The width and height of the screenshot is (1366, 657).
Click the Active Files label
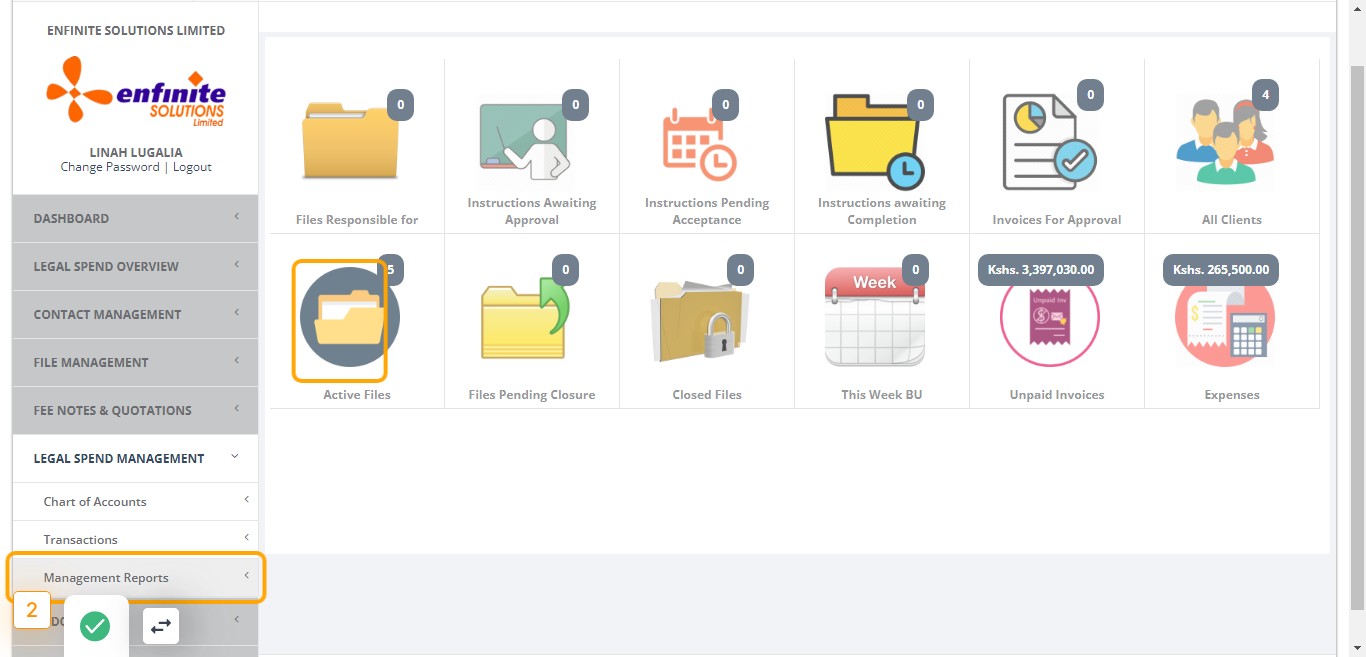(357, 395)
